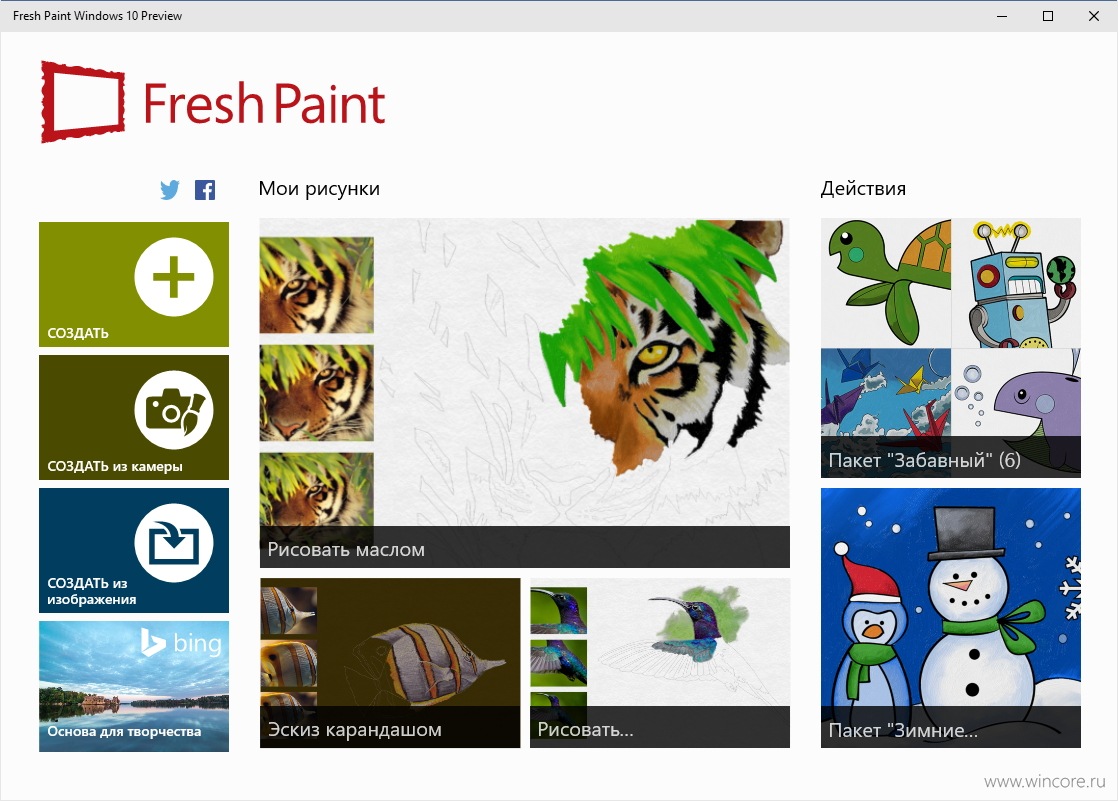Select the green turtle picture
The height and width of the screenshot is (801, 1118).
coord(886,283)
